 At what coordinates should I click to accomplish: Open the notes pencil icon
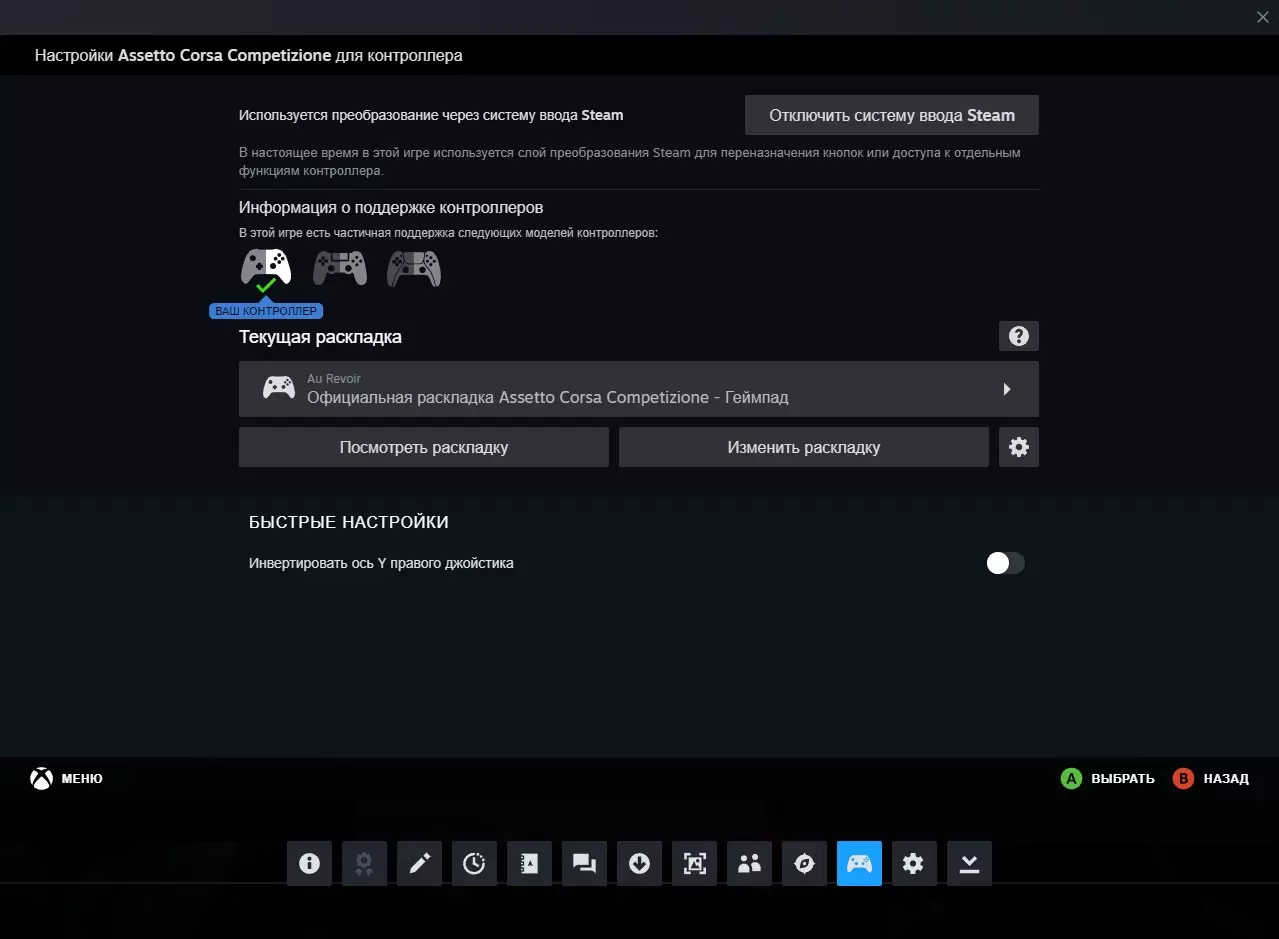click(419, 863)
